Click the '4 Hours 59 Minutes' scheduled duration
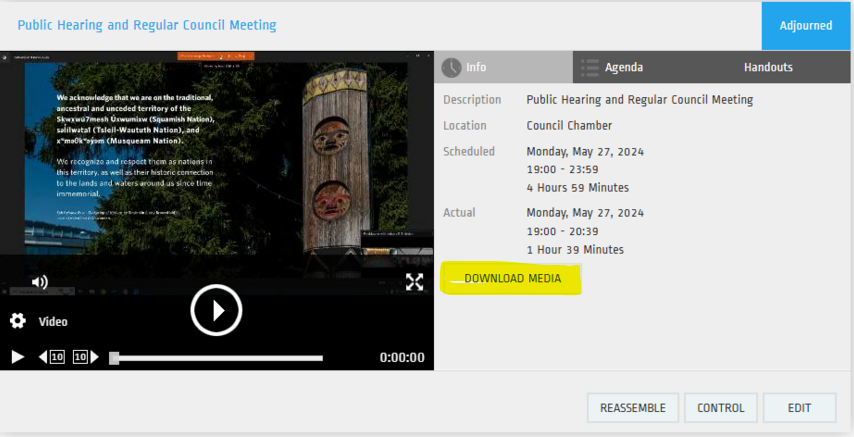This screenshot has height=437, width=854. coord(578,187)
